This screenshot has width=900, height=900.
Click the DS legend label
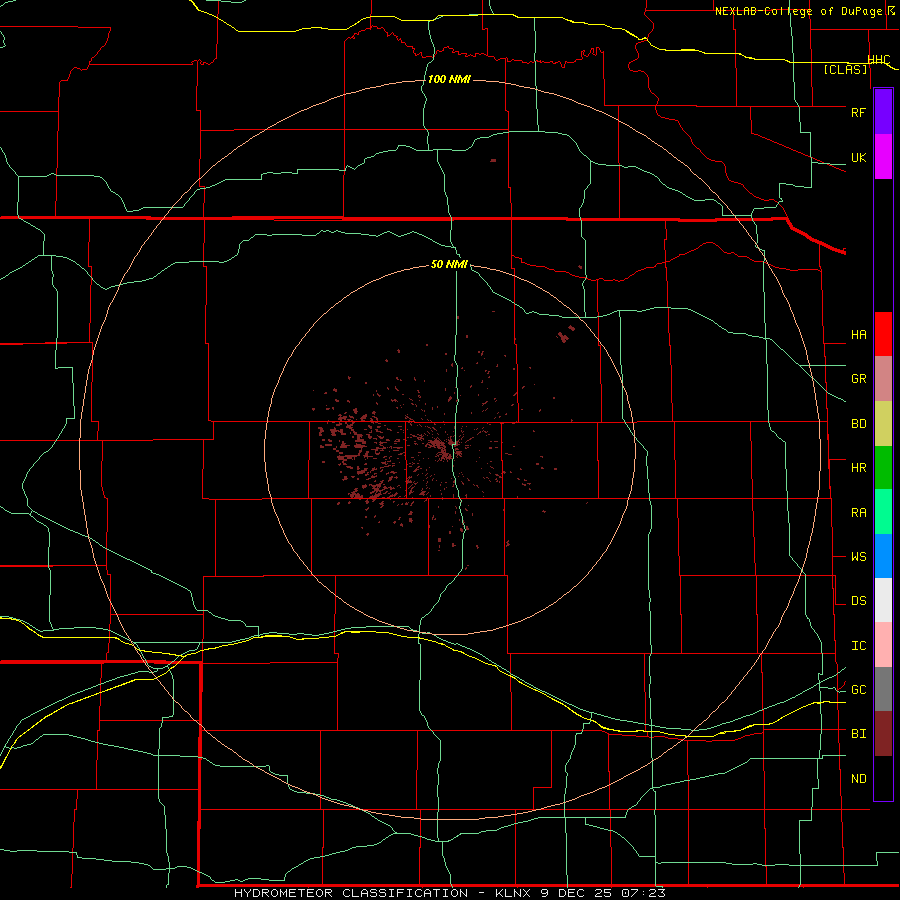pos(858,601)
